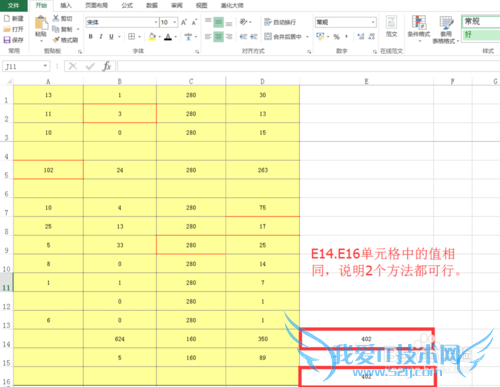Viewport: 500px width, 387px height.
Task: Apply the 好 Good cell style
Action: (x=481, y=35)
